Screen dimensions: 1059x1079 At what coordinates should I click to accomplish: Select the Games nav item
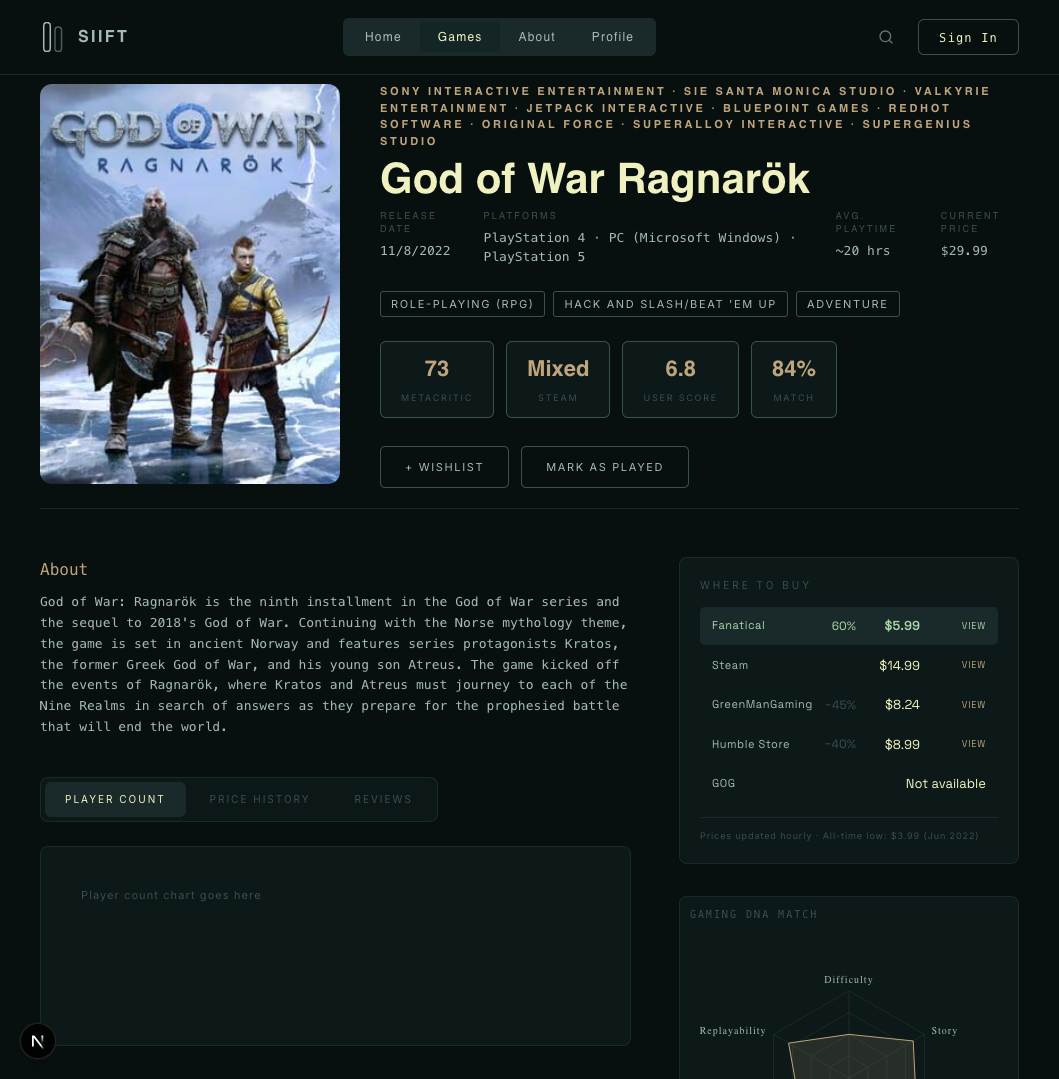coord(460,37)
